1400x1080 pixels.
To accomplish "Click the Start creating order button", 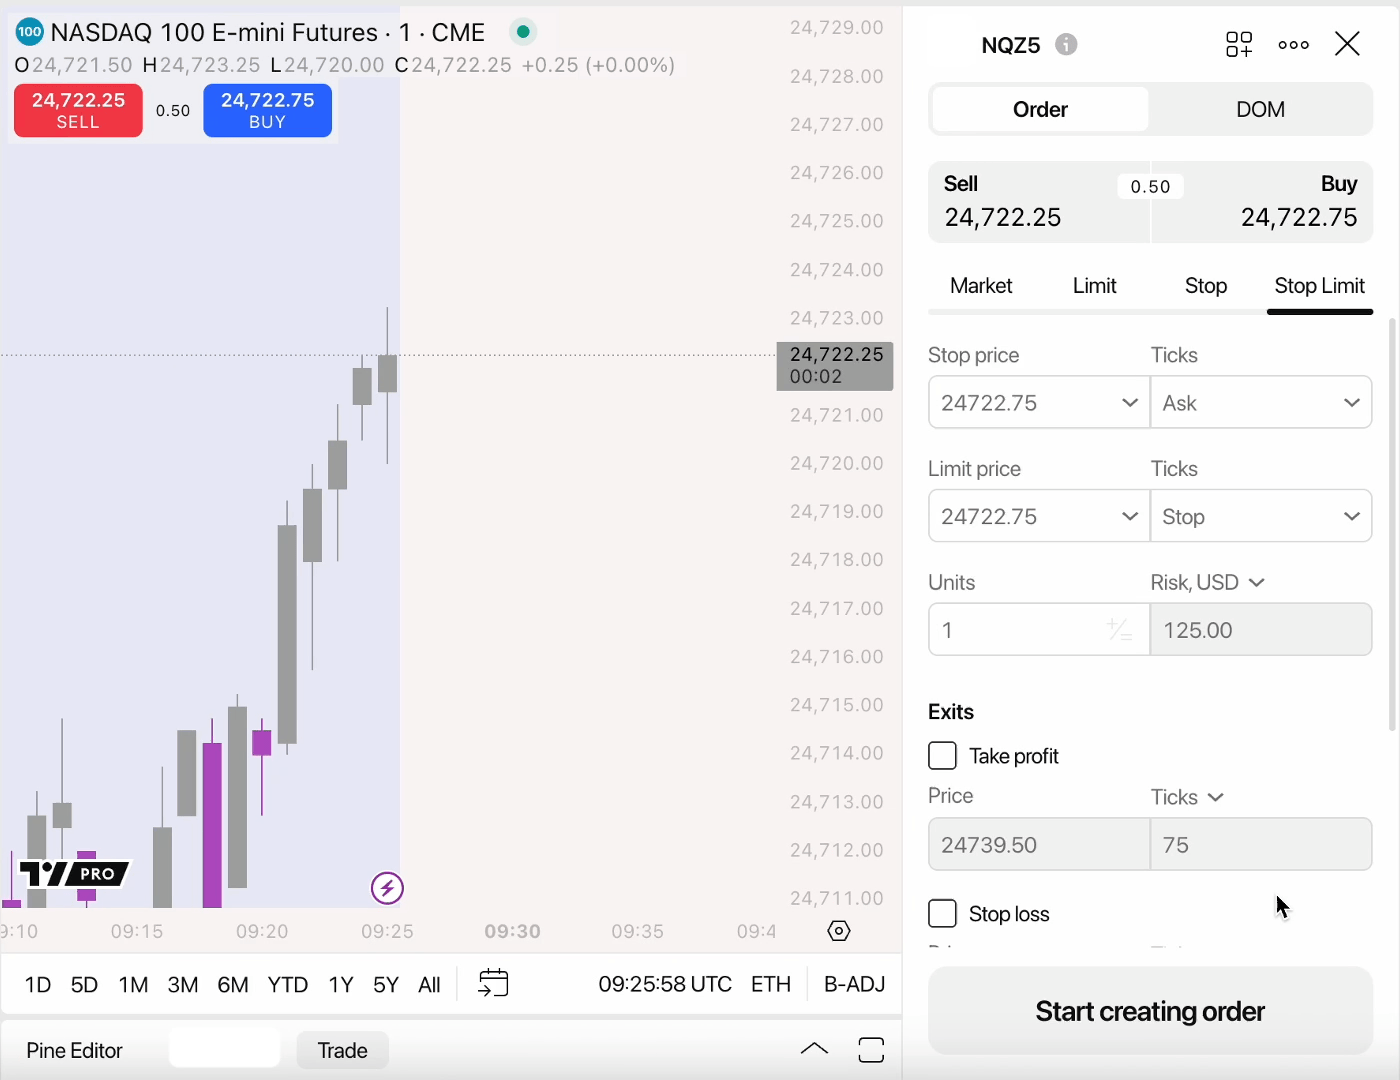I will click(x=1150, y=1011).
